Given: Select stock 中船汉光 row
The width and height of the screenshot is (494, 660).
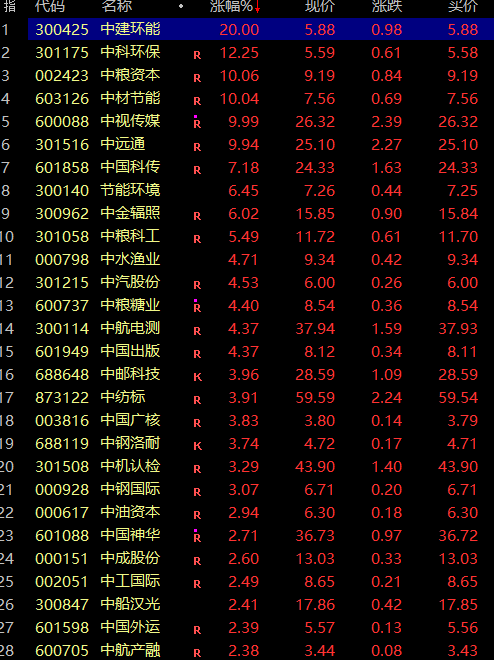Looking at the screenshot, I should click(247, 604).
